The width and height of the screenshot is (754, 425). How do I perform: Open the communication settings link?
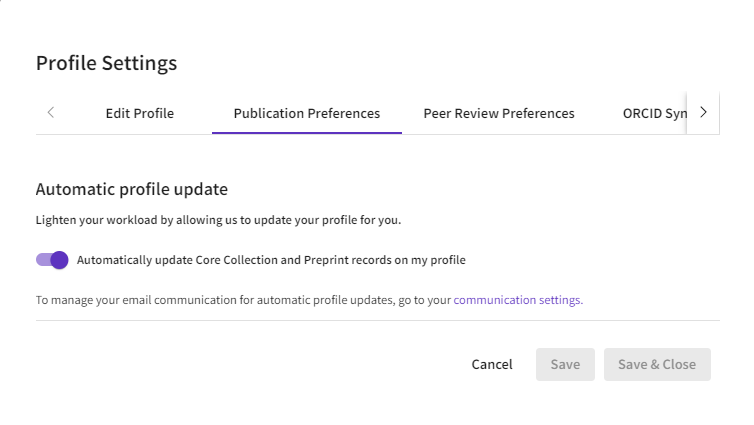517,299
